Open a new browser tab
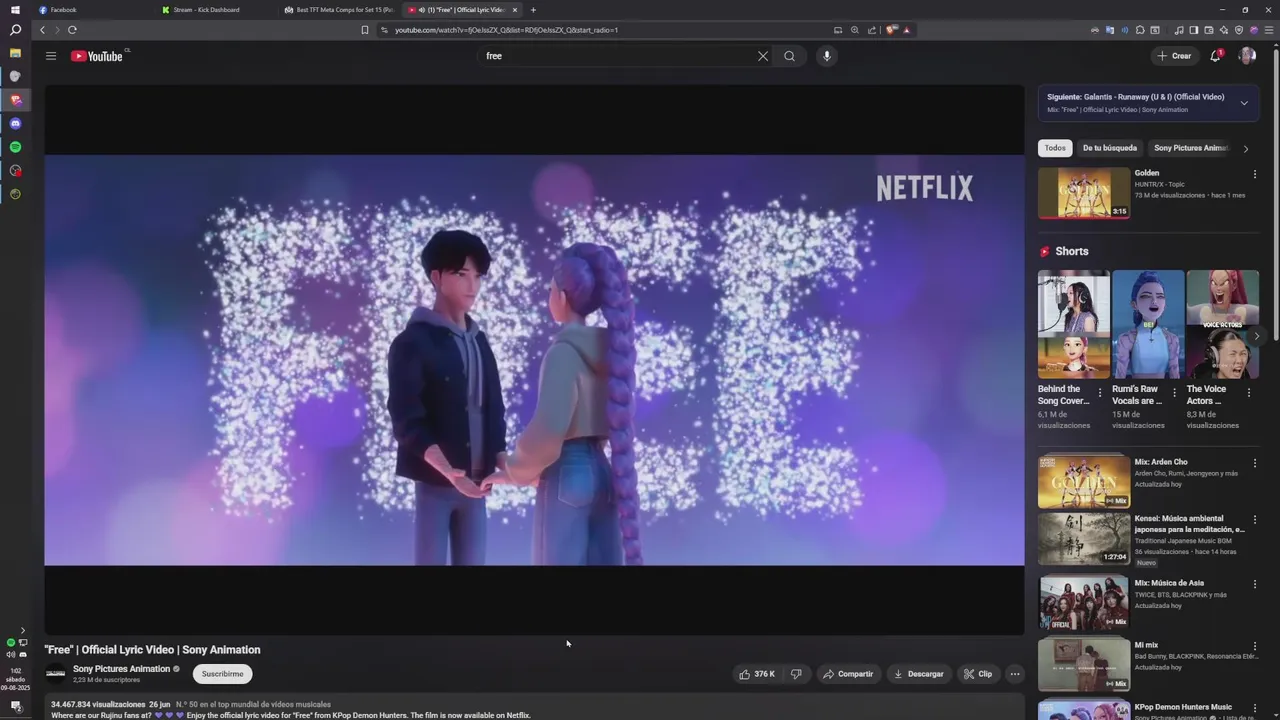The height and width of the screenshot is (720, 1280). pyautogui.click(x=533, y=10)
